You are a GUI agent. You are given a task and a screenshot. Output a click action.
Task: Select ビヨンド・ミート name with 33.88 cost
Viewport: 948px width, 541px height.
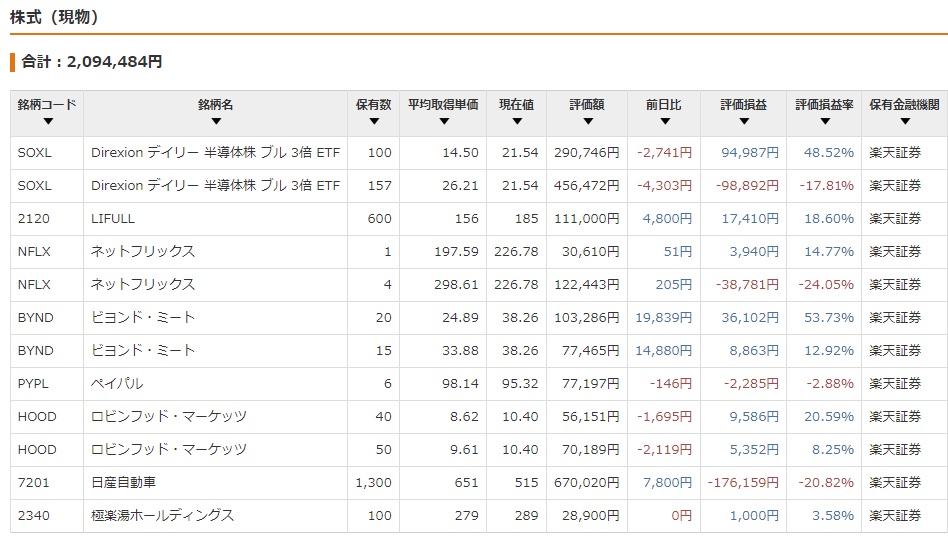[143, 351]
